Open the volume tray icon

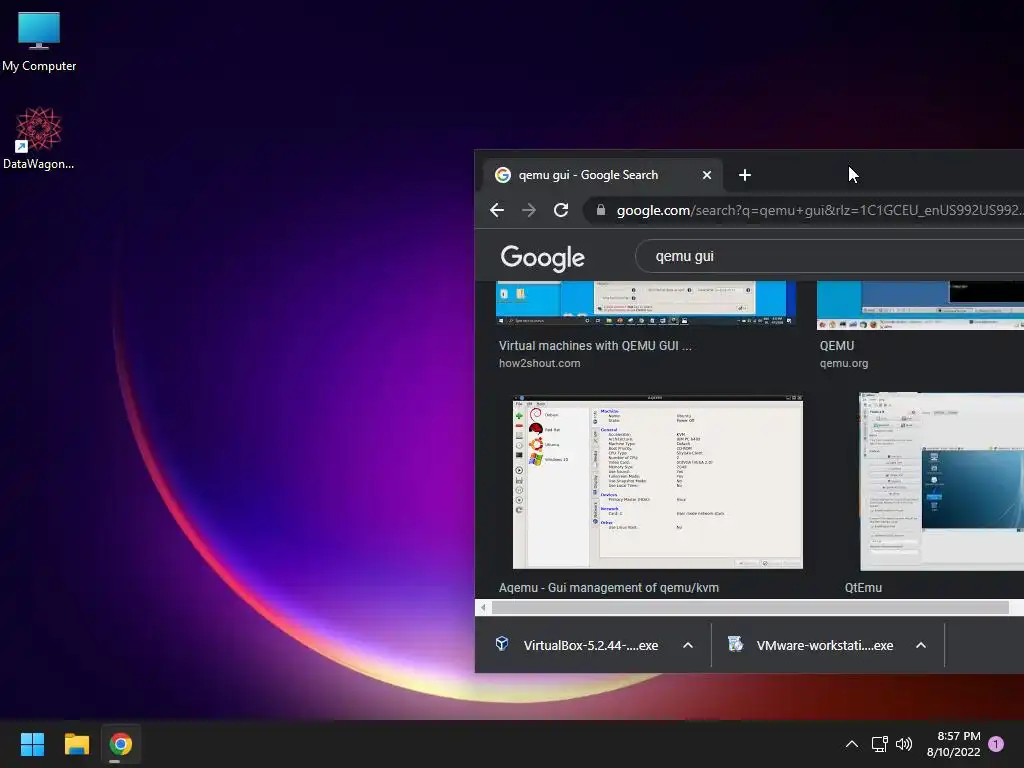[x=904, y=744]
